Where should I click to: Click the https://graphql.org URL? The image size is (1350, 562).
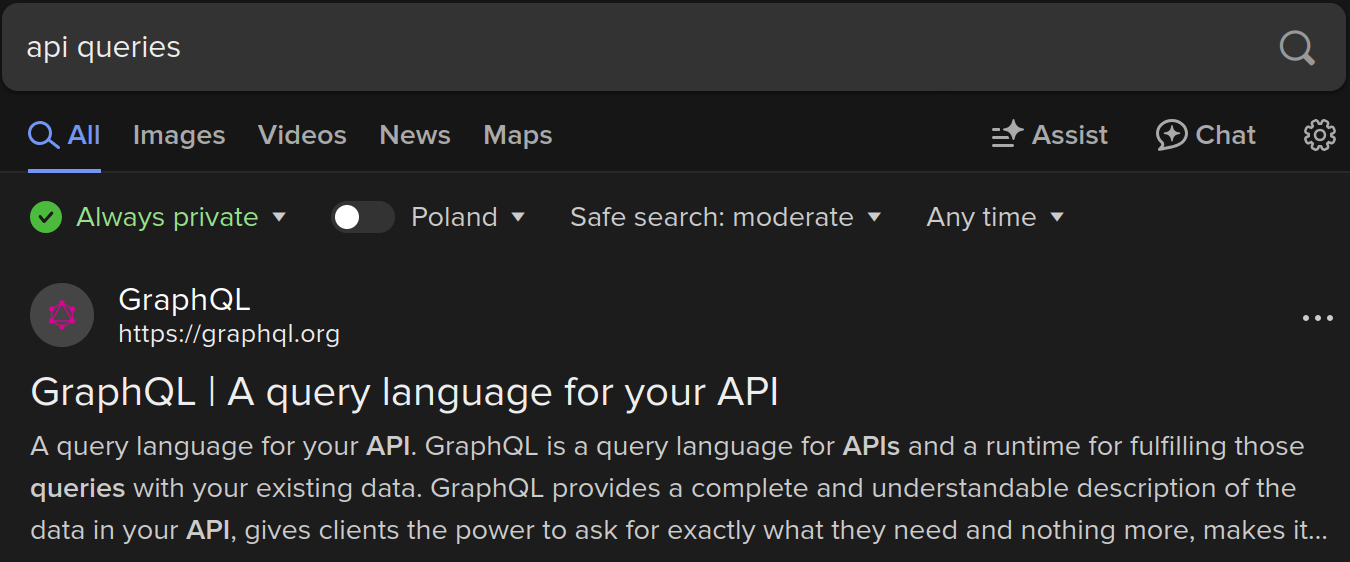[x=229, y=334]
